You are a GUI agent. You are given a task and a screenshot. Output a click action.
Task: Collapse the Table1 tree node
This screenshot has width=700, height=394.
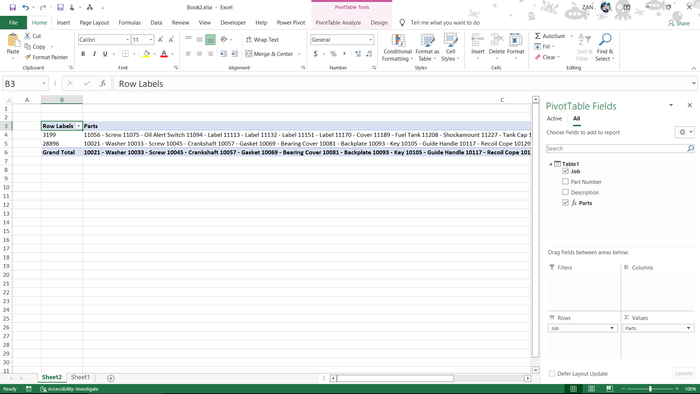pos(550,164)
